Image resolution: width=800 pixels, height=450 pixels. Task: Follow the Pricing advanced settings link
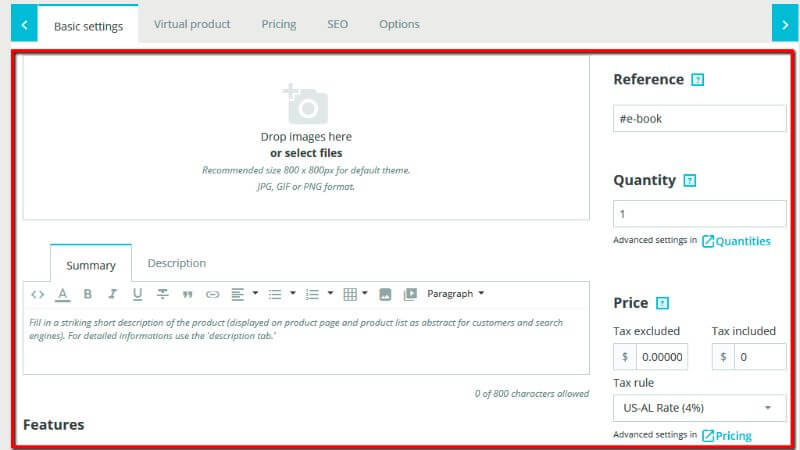727,436
